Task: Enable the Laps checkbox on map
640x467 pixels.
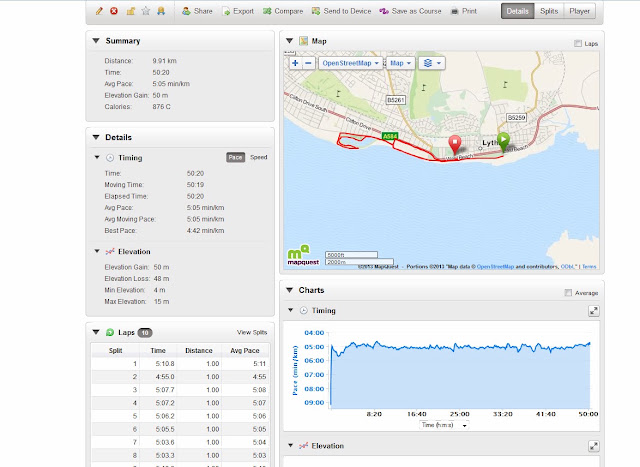Action: point(578,43)
